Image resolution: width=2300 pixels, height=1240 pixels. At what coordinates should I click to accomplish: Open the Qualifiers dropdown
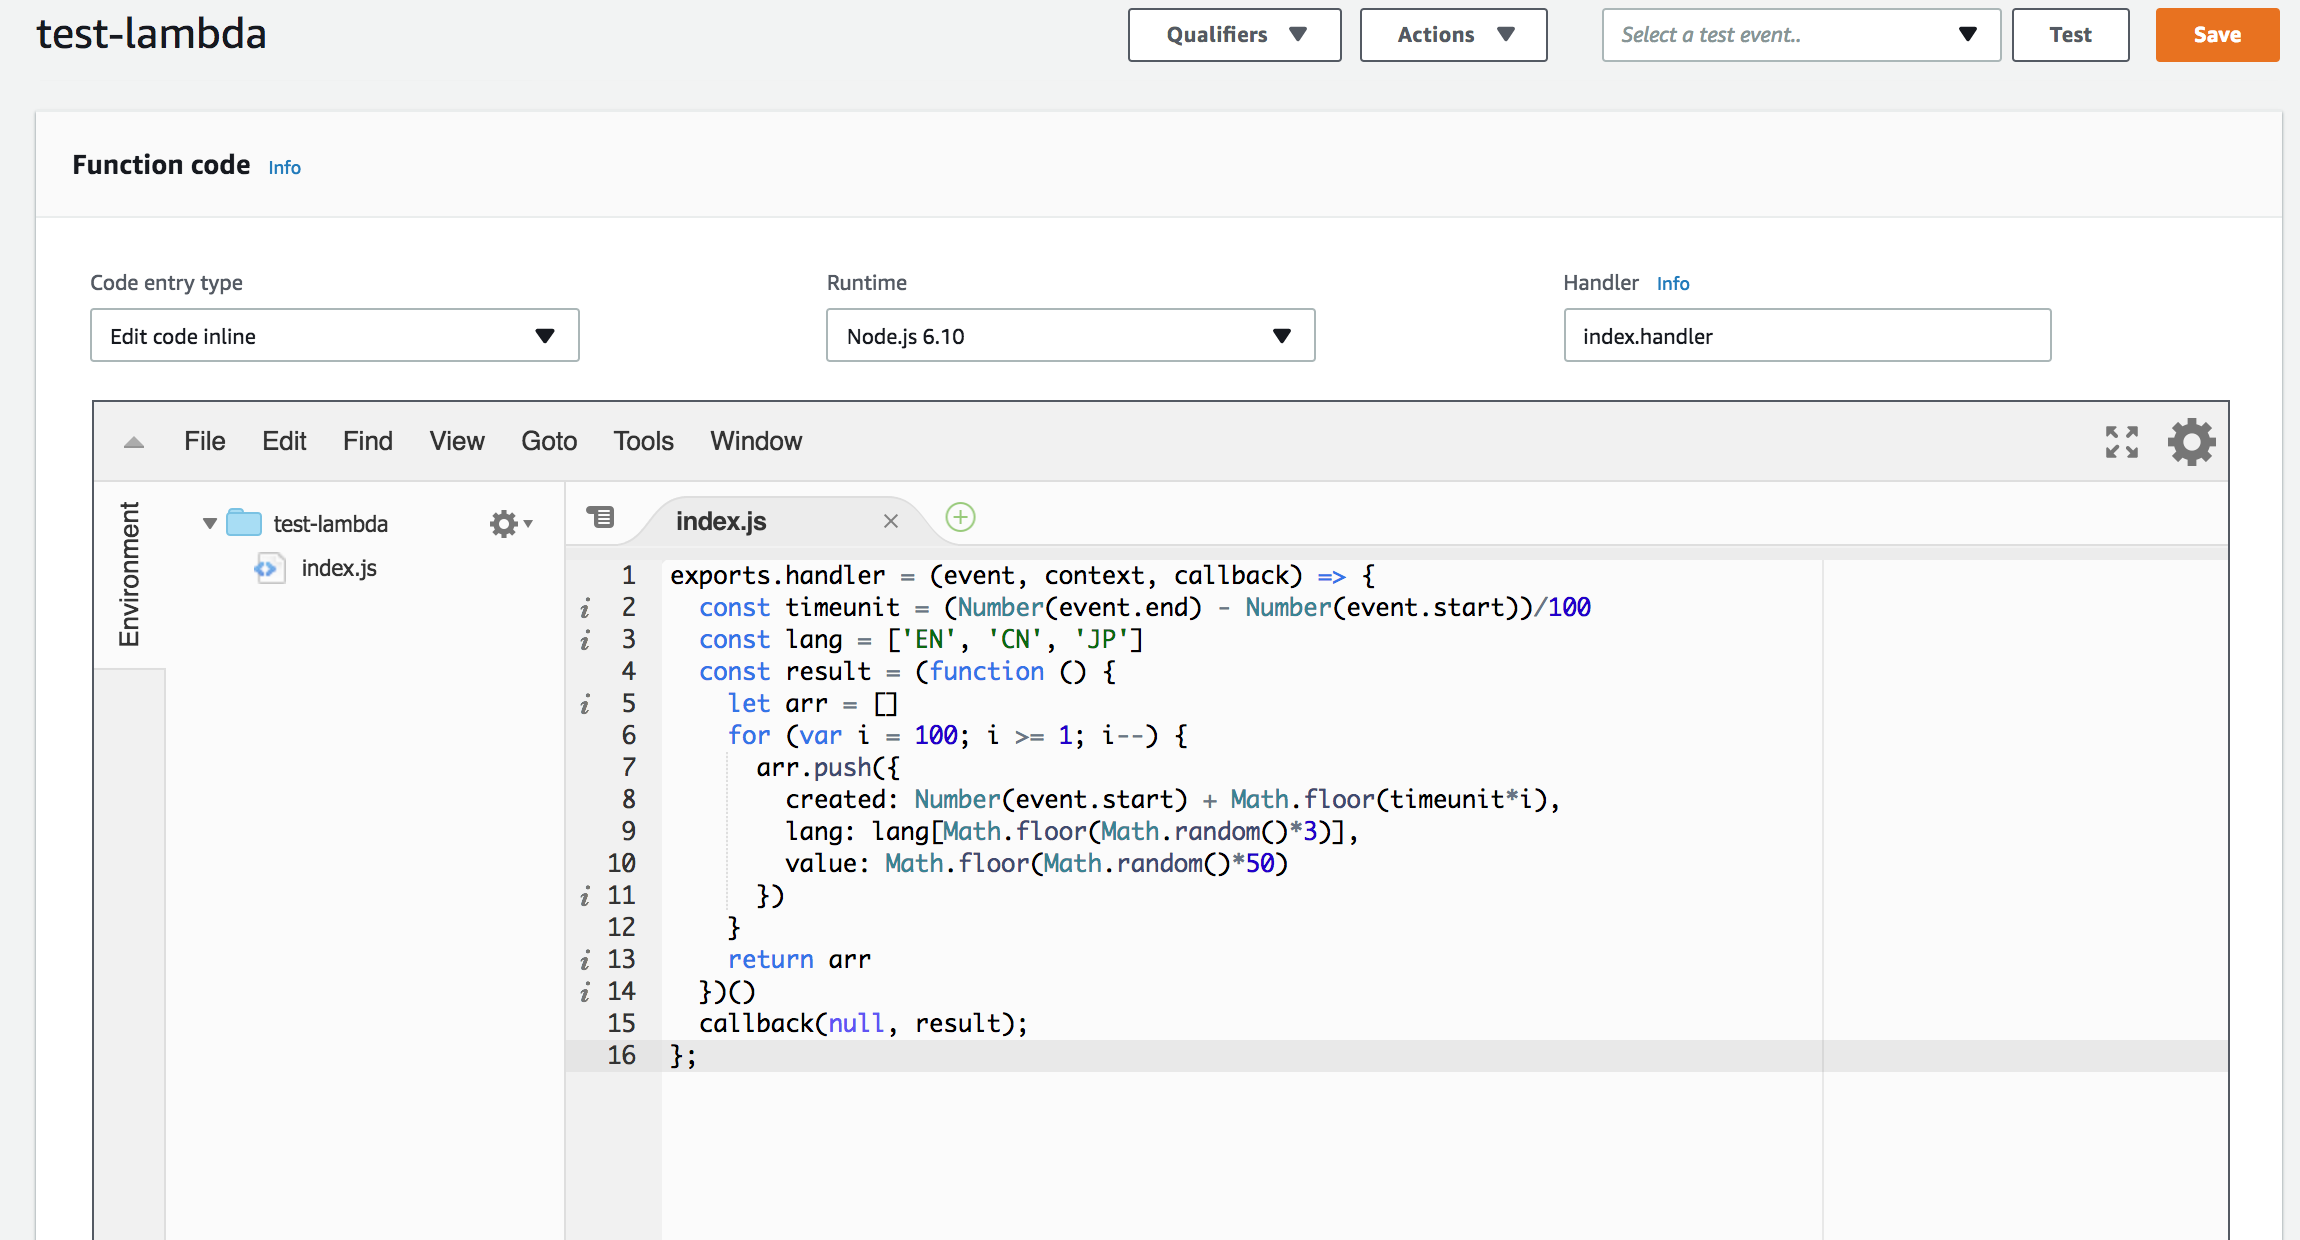pos(1234,35)
